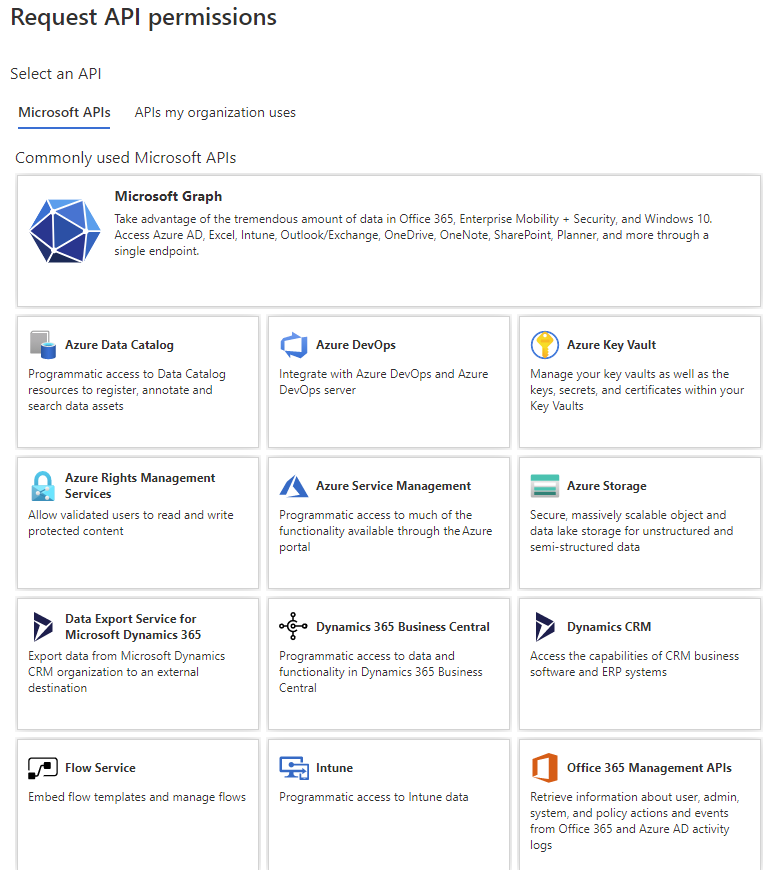
Task: Click 'Manage your key vaults' description
Action: 637,390
